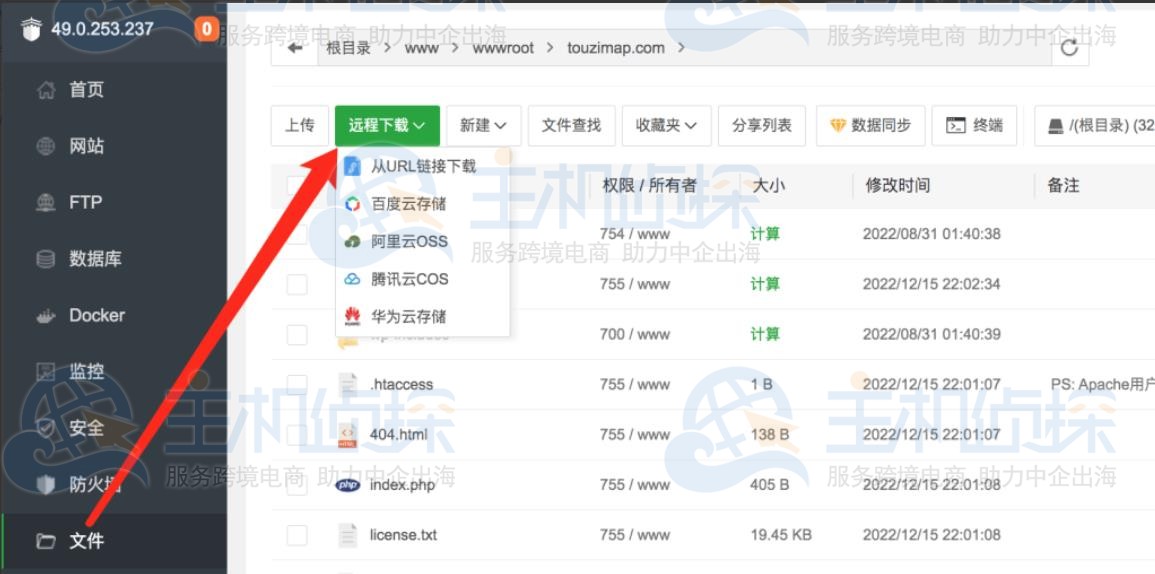This screenshot has height=574, width=1155.
Task: Click the 备注 notes column header
Action: 1063,185
